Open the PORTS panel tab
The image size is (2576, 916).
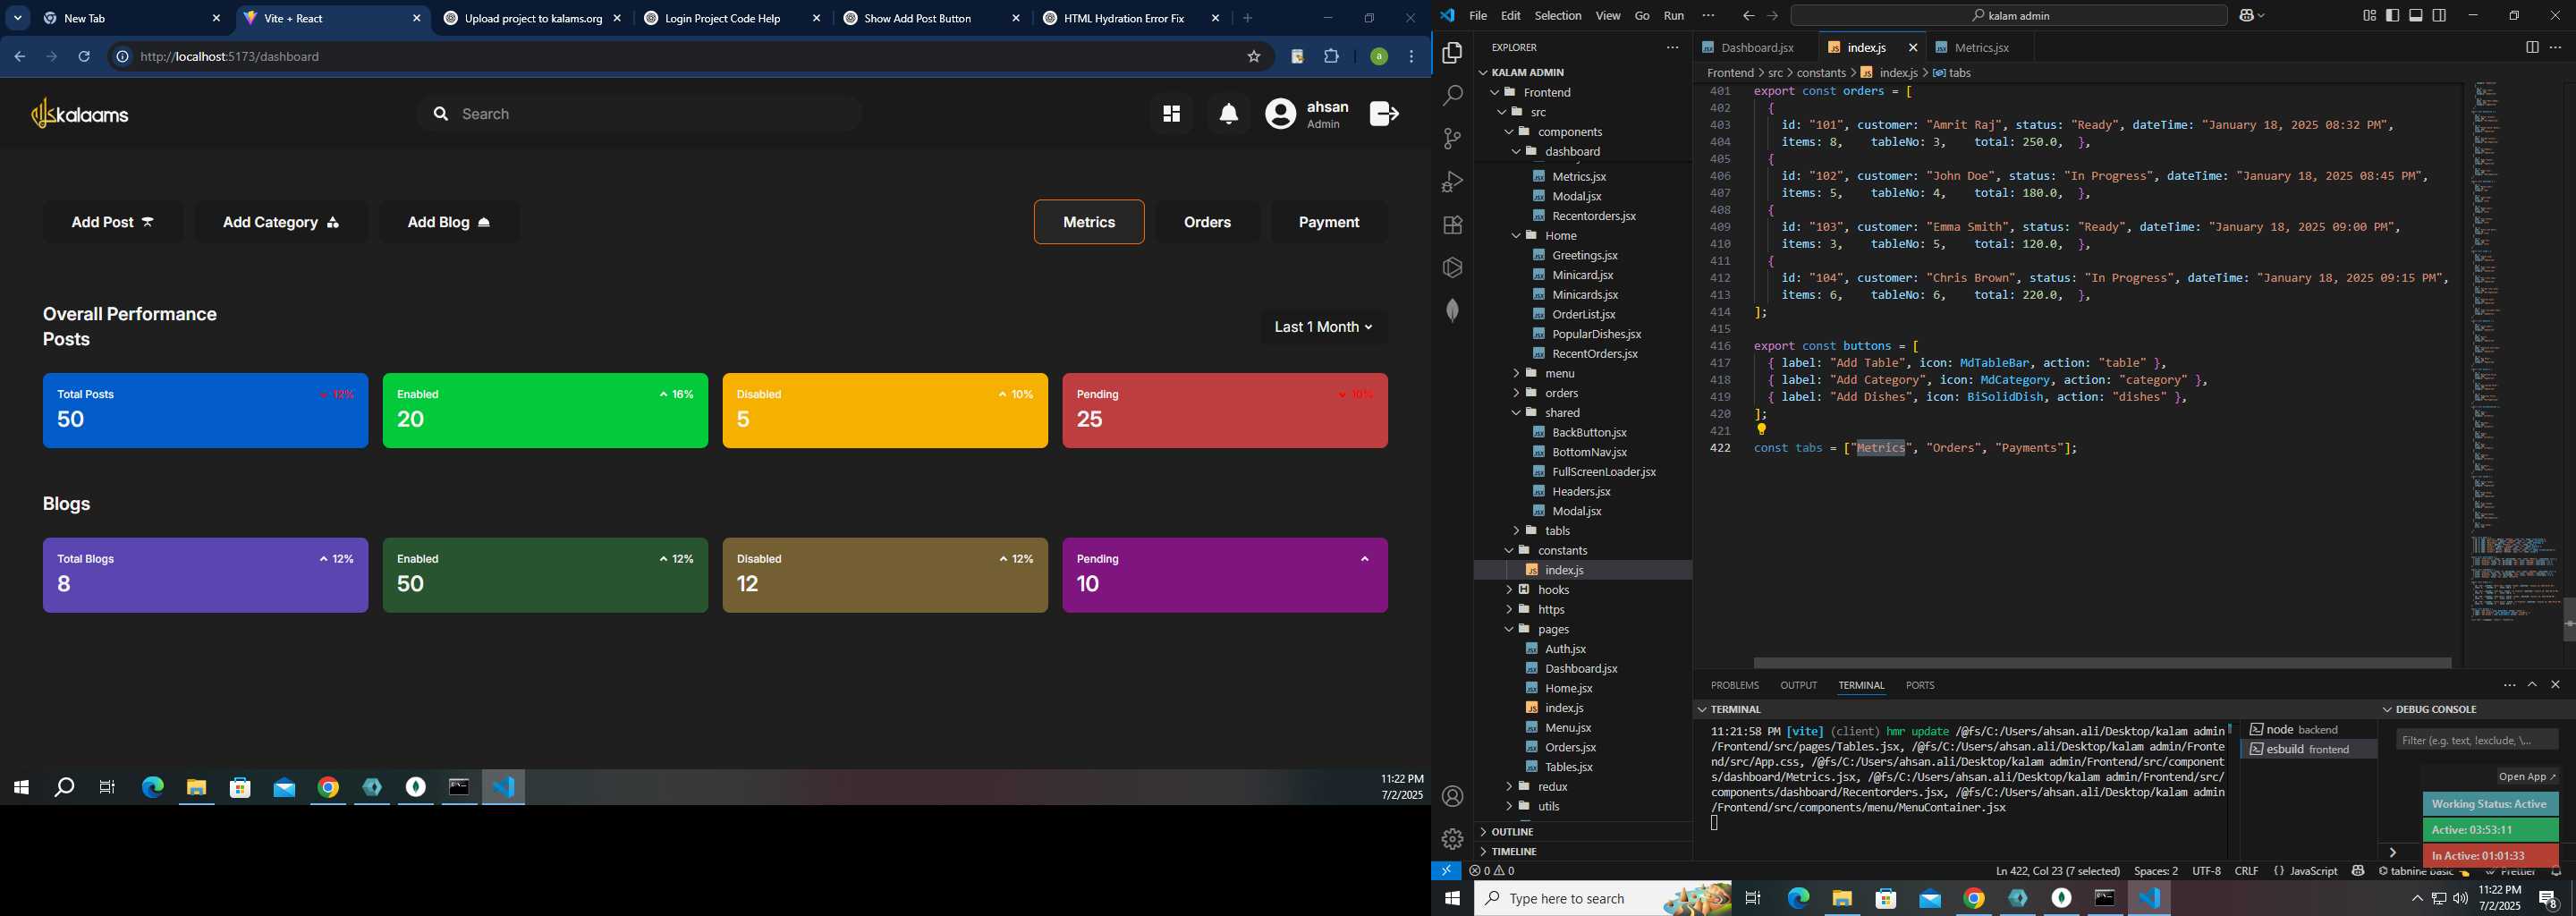[1919, 686]
